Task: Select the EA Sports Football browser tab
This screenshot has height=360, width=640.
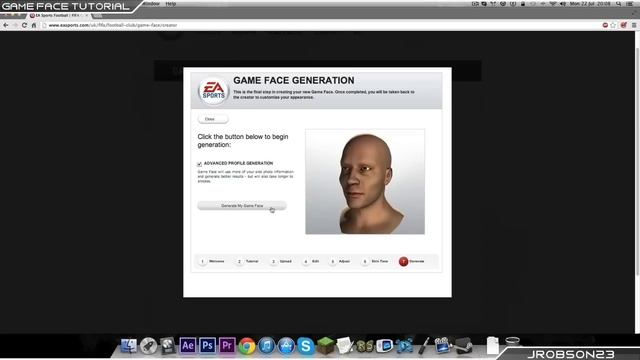Action: (x=58, y=16)
